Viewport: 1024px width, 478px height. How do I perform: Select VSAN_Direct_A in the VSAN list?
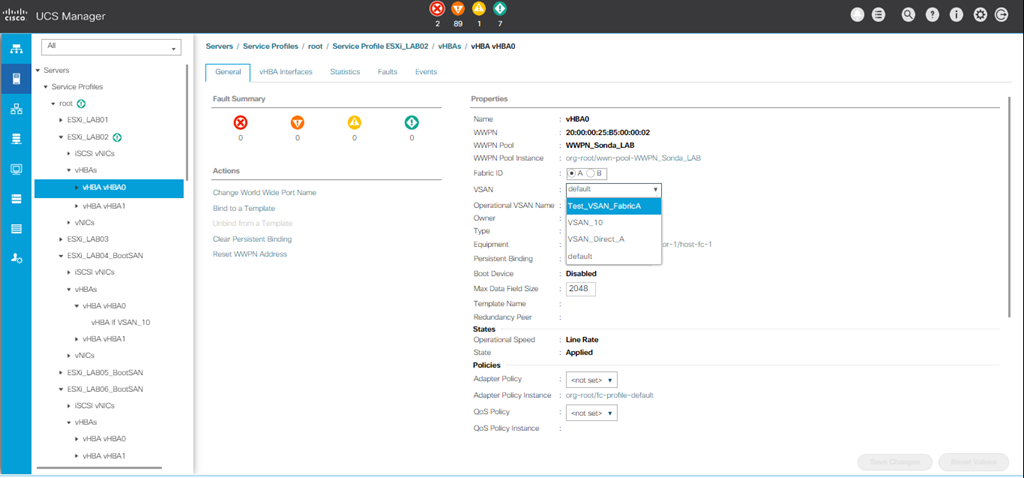coord(596,239)
